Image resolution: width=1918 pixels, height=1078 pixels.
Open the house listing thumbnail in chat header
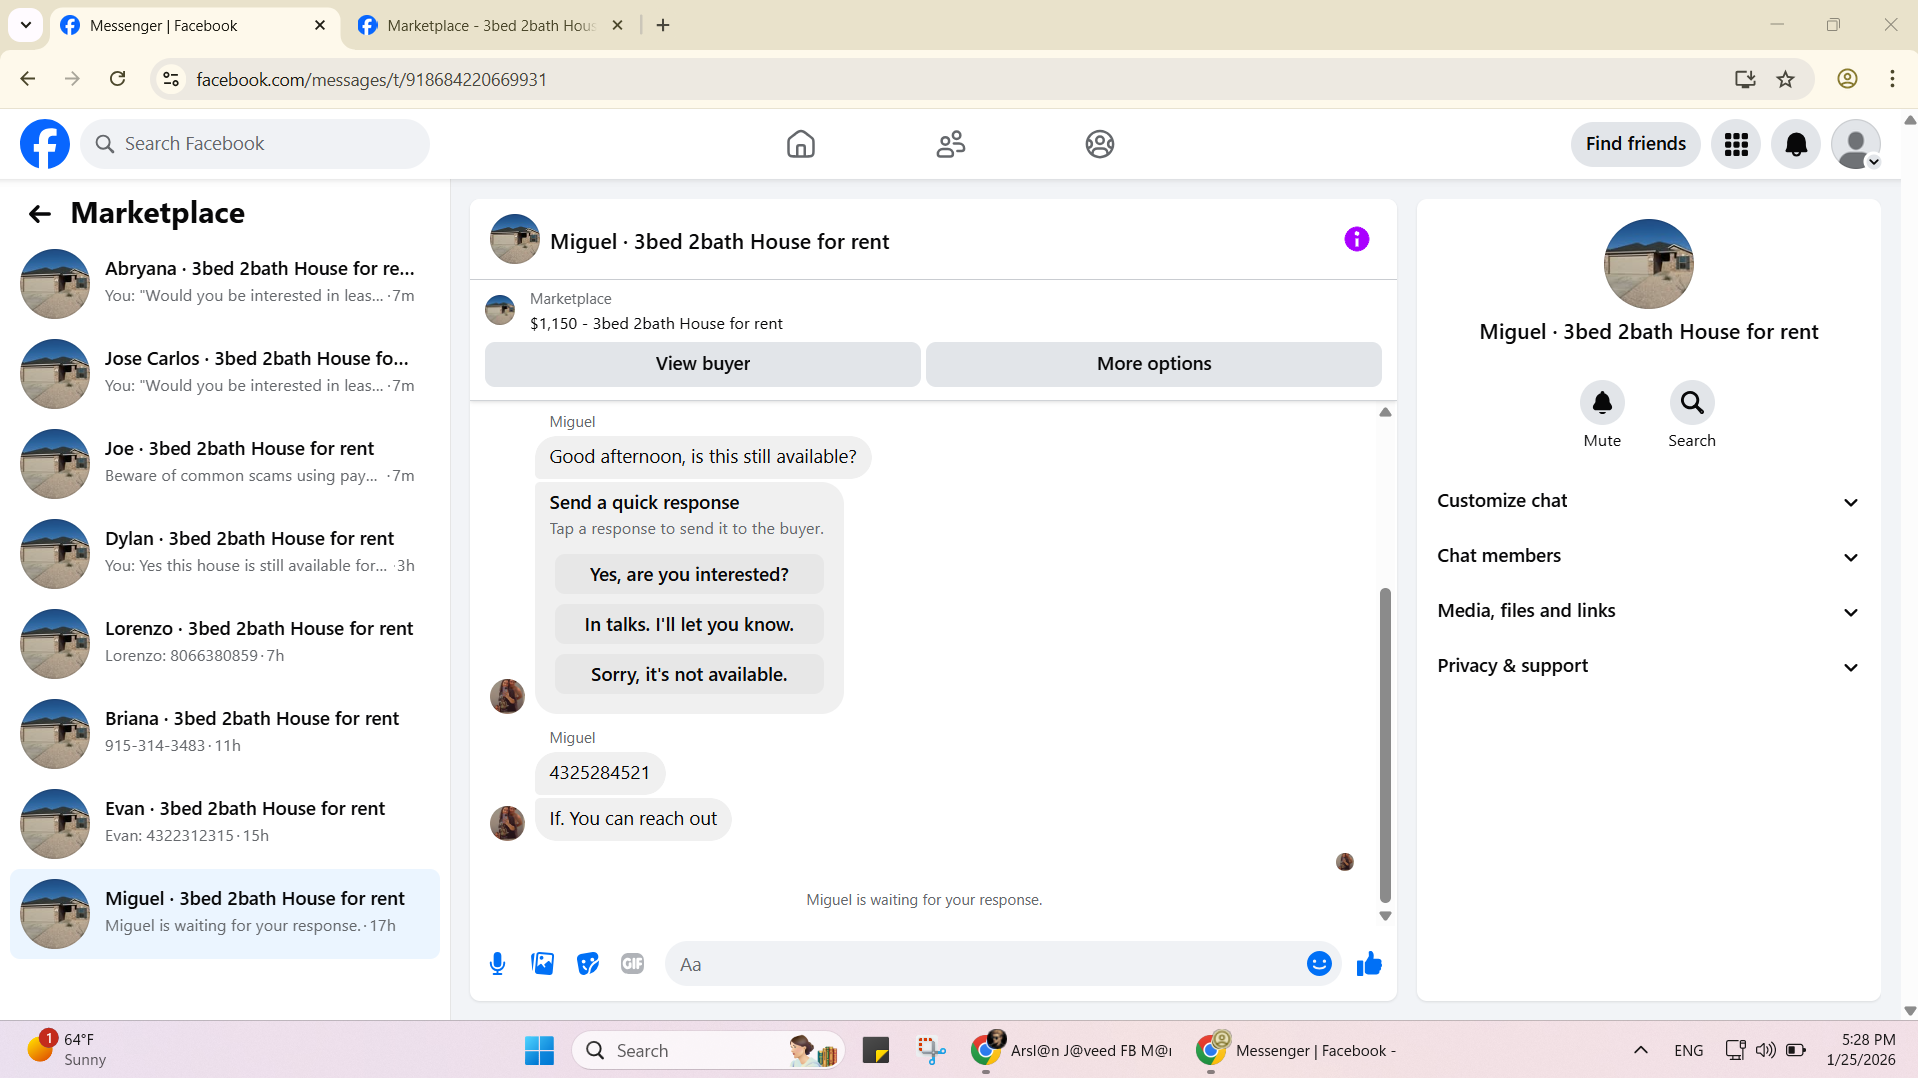pyautogui.click(x=514, y=240)
